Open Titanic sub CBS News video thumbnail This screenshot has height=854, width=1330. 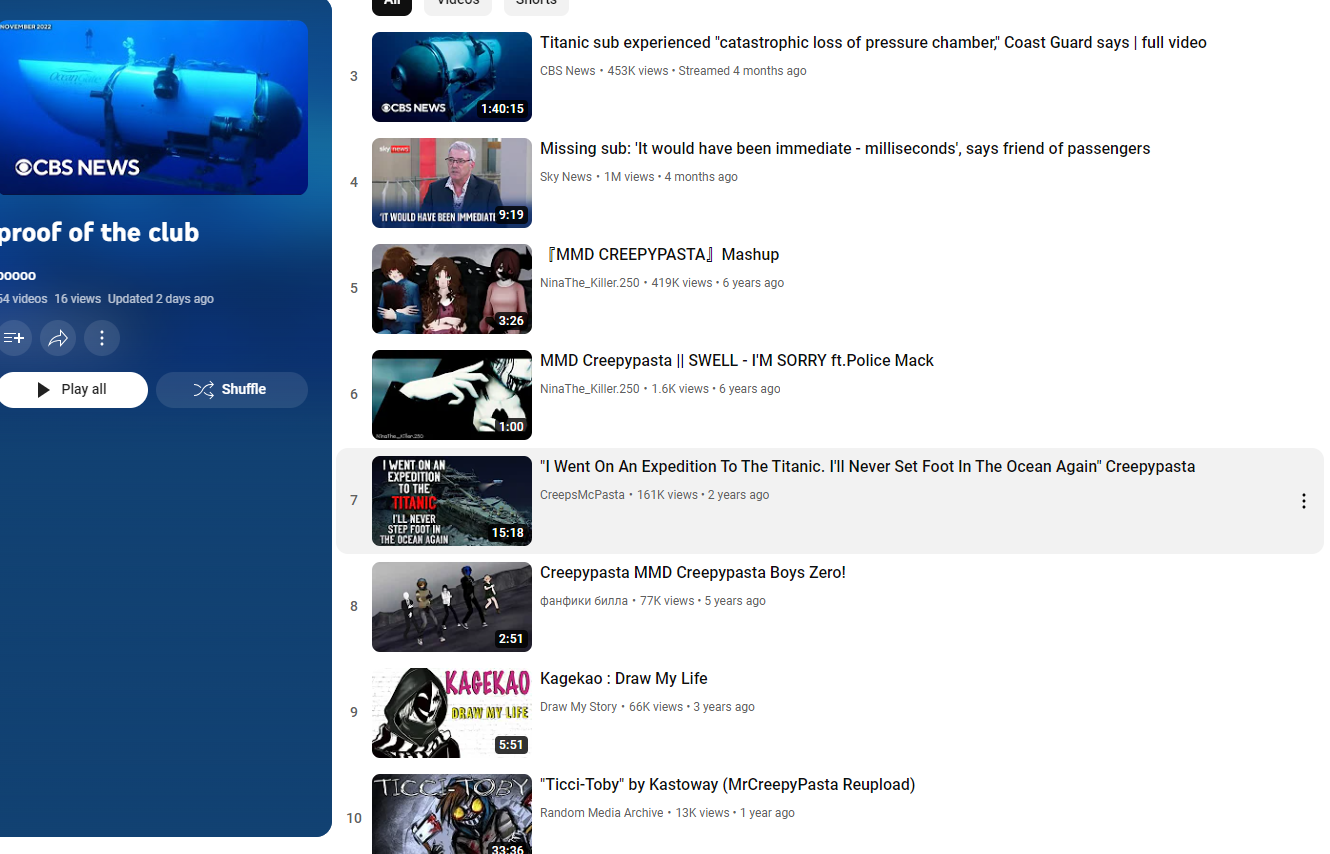(x=452, y=77)
